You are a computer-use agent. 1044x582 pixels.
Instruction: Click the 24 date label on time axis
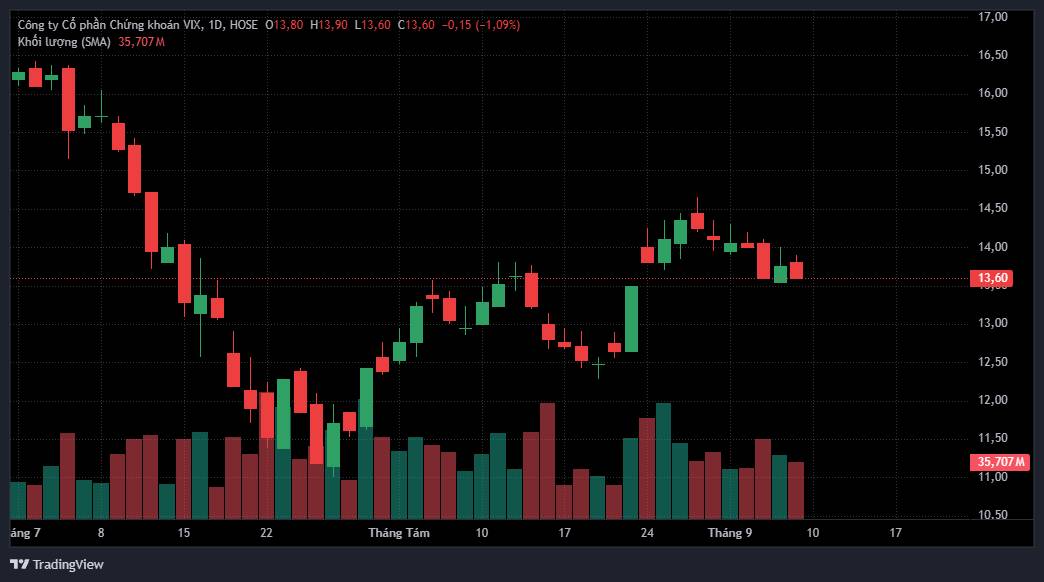647,533
